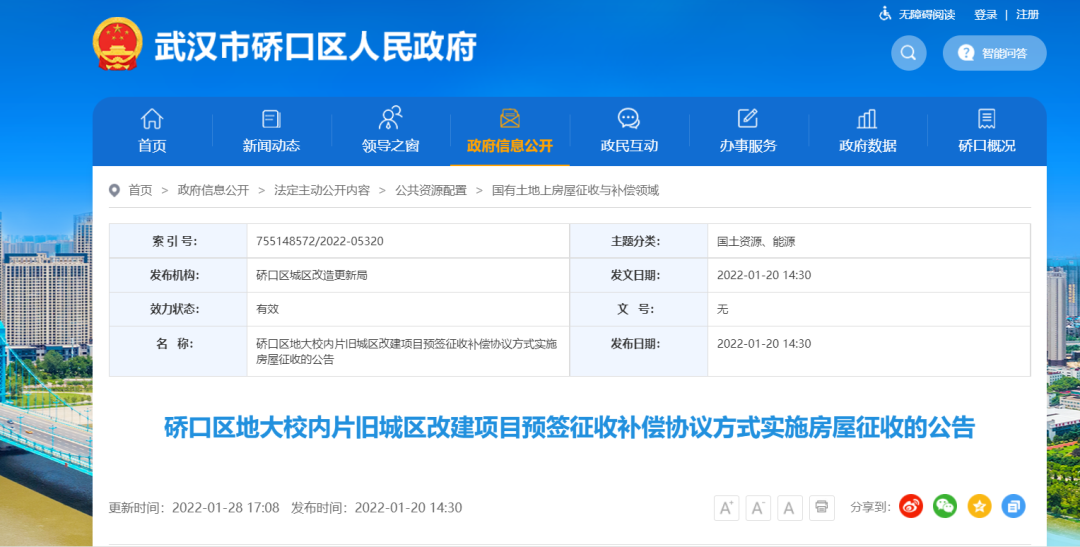Screen dimensions: 1080x547
Task: Click 注册 register link
Action: [x=1027, y=15]
